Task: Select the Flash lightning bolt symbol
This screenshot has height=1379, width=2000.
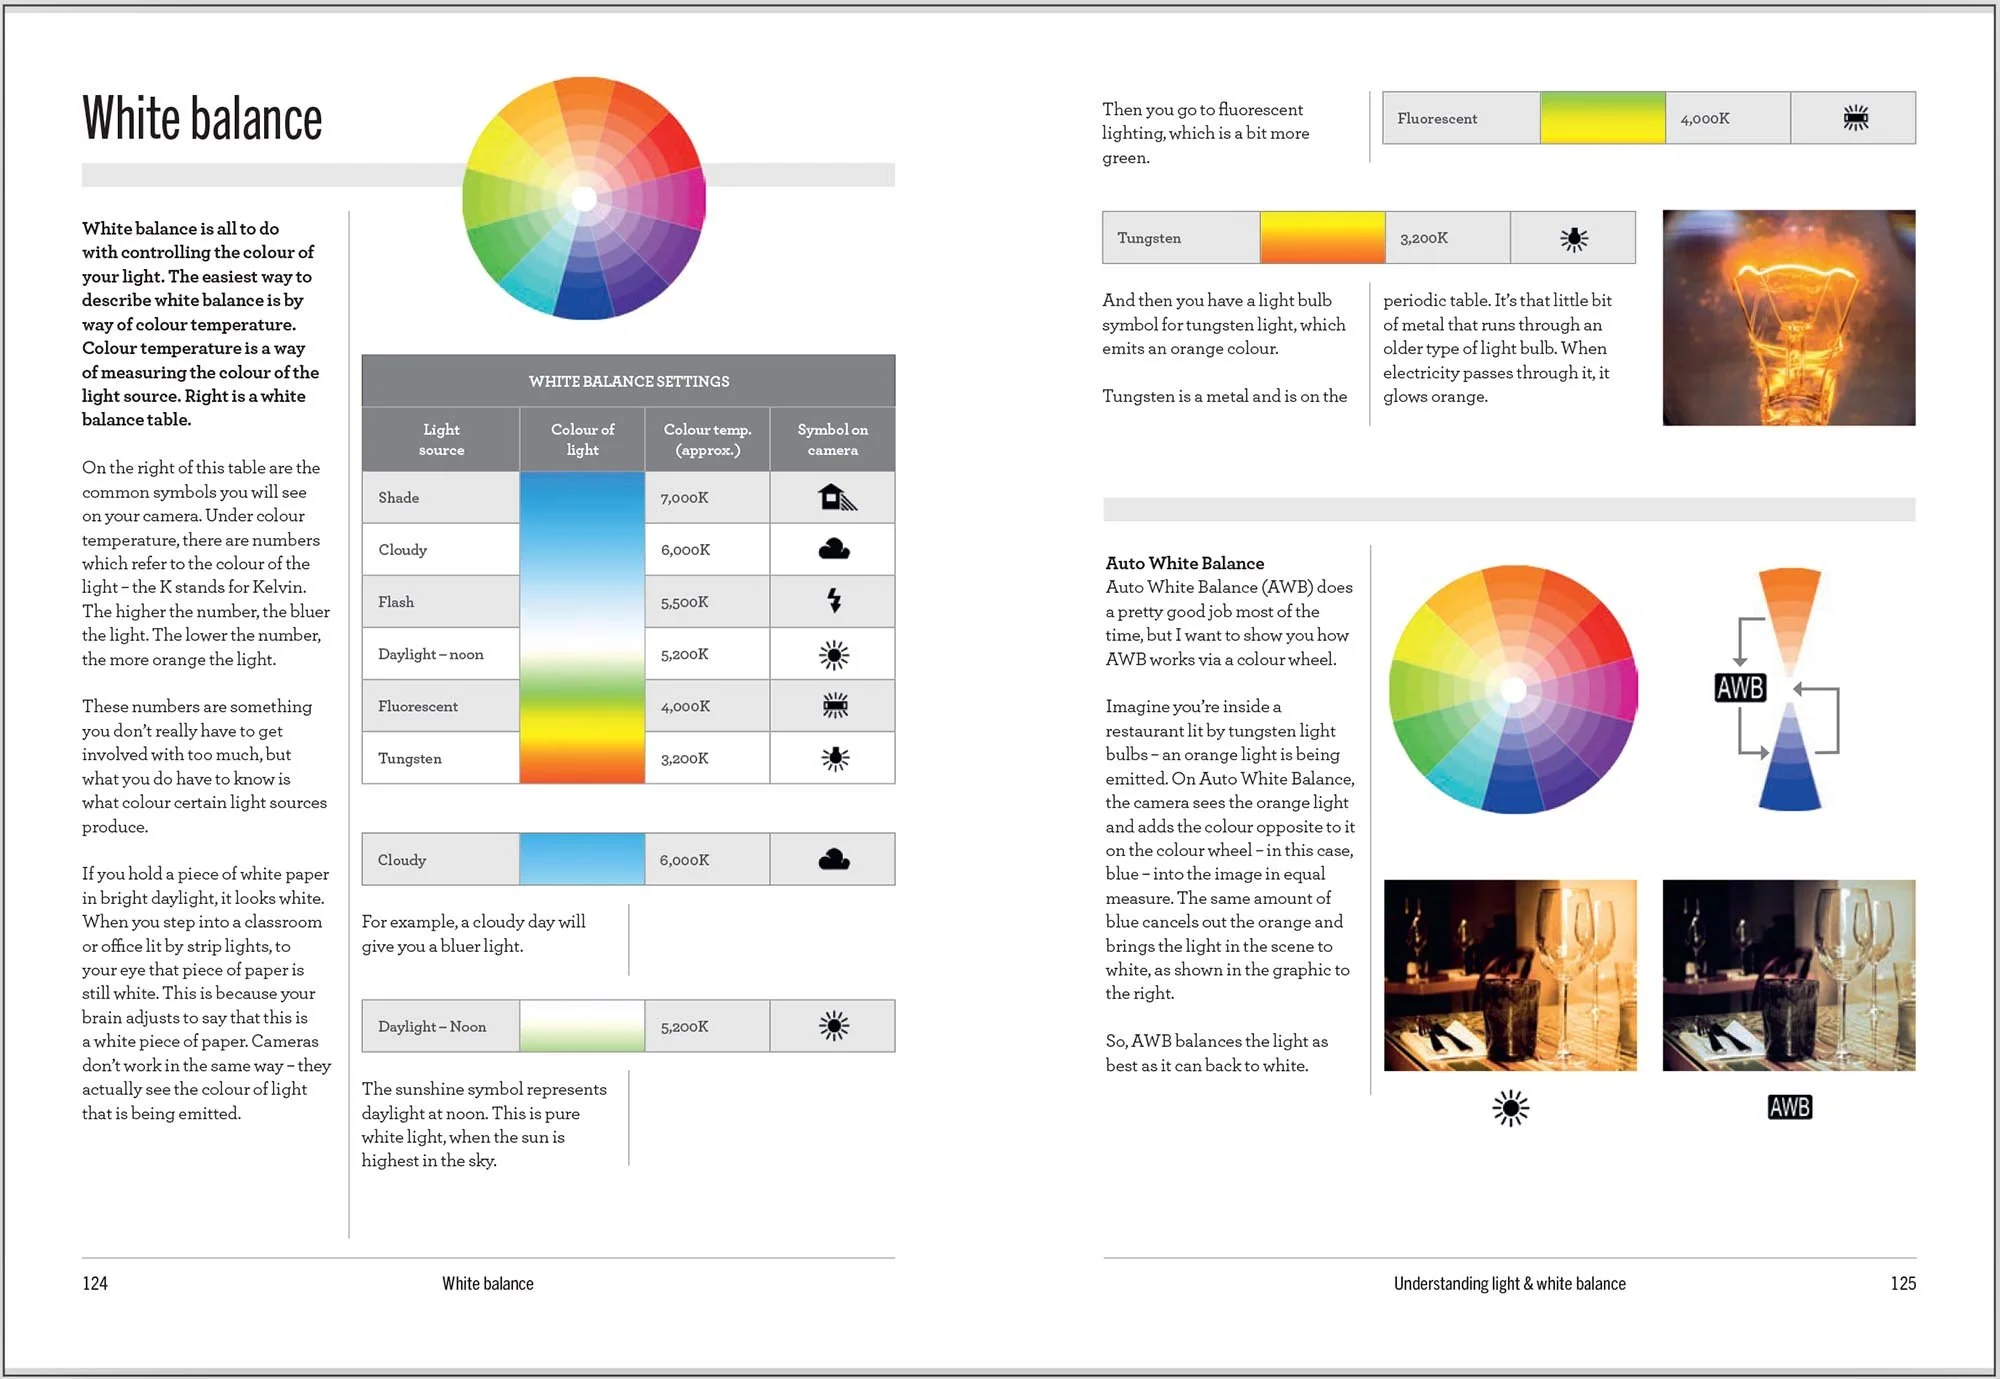Action: click(833, 601)
